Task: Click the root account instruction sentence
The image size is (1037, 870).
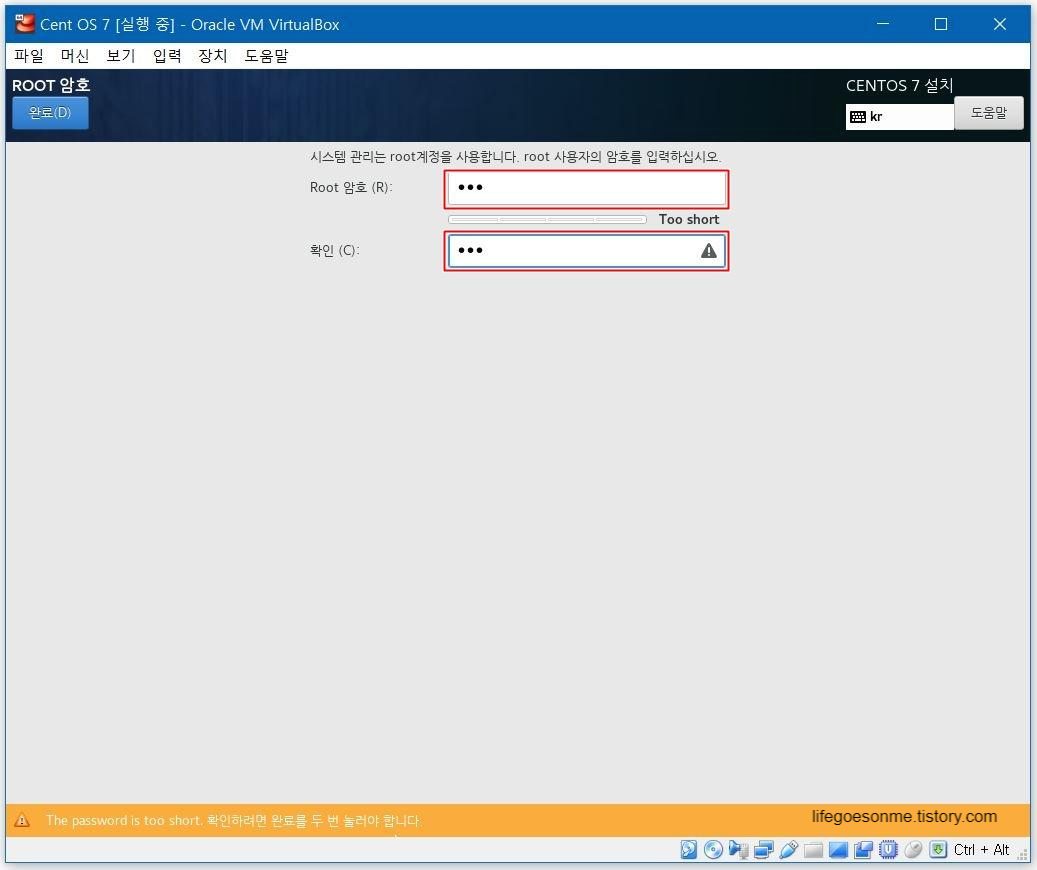Action: tap(516, 157)
